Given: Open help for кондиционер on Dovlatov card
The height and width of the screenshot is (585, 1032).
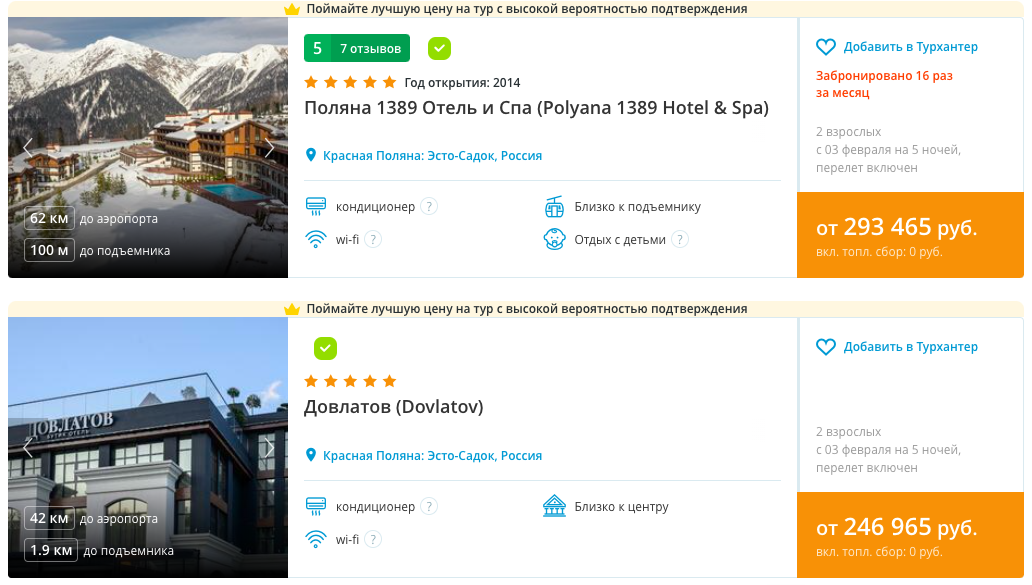Looking at the screenshot, I should coord(429,507).
